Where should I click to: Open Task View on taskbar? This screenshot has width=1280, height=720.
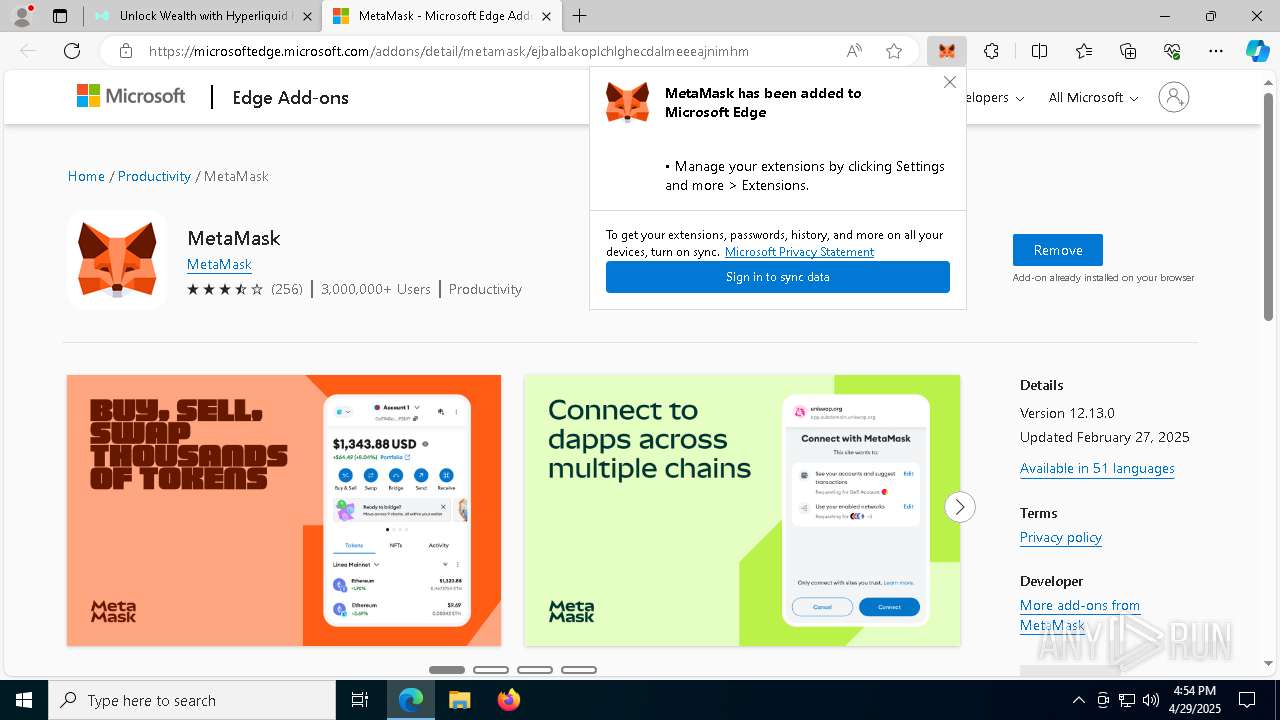360,700
